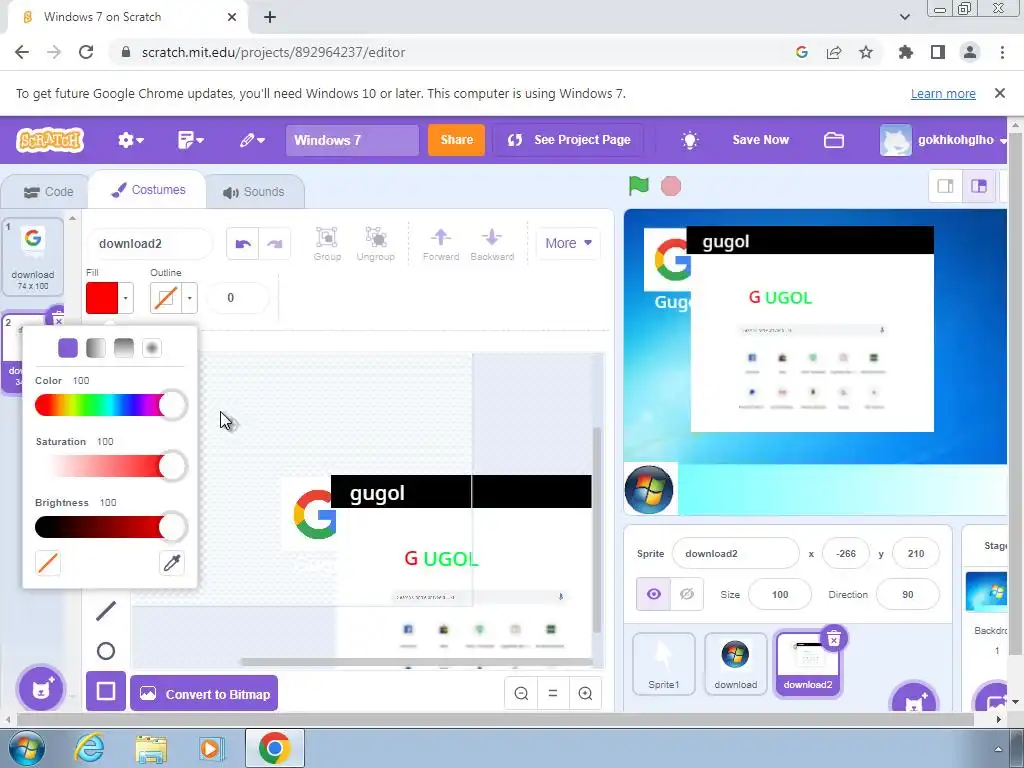
Task: Switch to the Sounds tab
Action: pos(254,192)
